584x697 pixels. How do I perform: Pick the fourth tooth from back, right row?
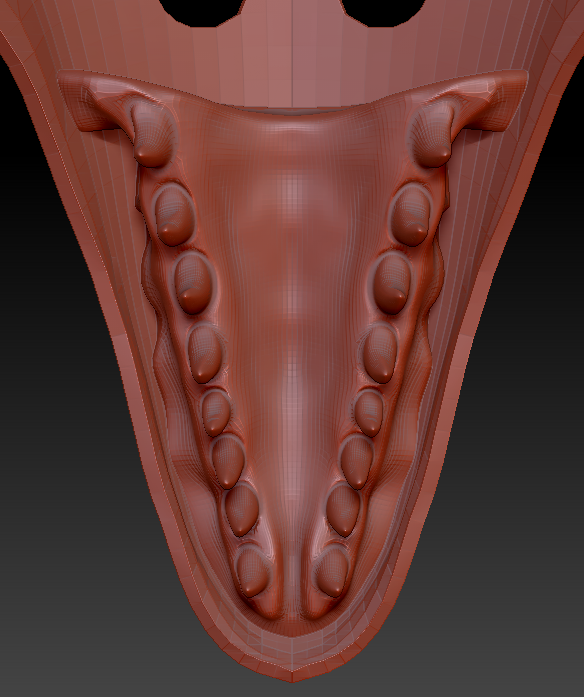(x=380, y=354)
